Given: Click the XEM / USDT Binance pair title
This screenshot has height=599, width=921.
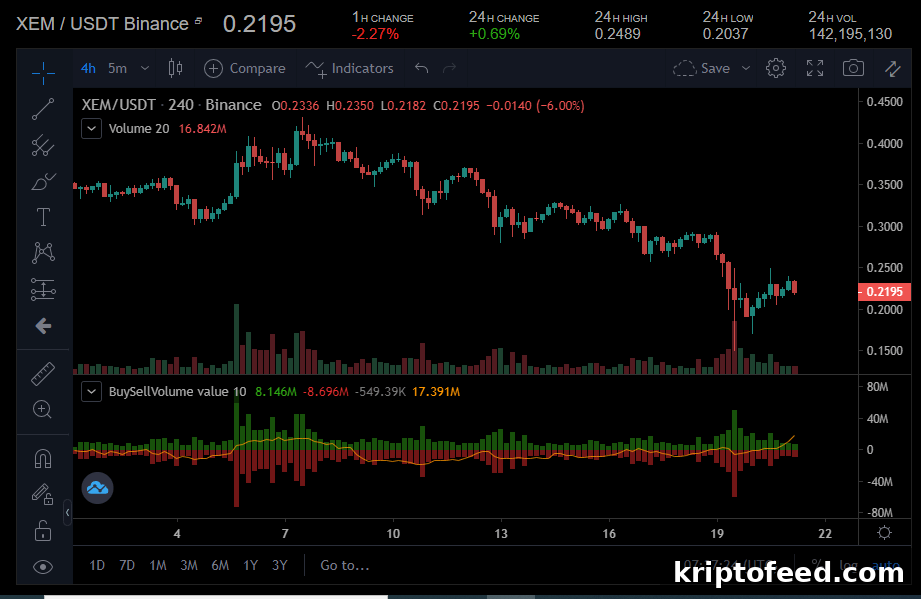Looking at the screenshot, I should (x=102, y=24).
